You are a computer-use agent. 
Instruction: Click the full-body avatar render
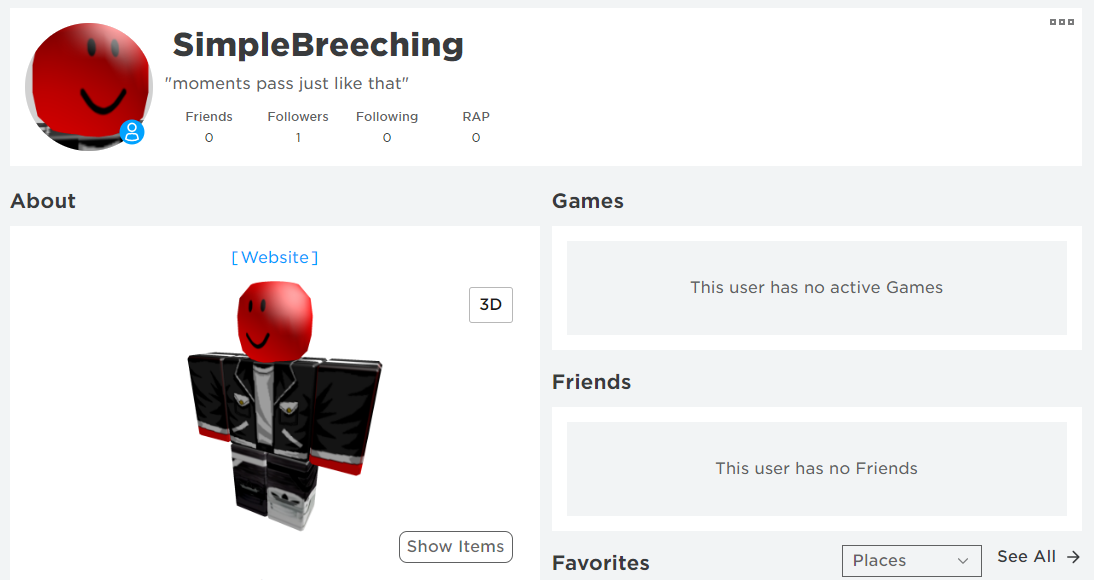(x=285, y=406)
